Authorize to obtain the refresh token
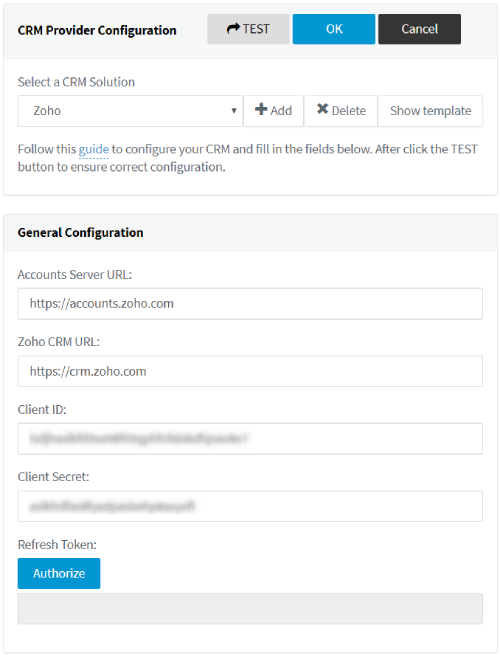The height and width of the screenshot is (656, 500). pos(59,574)
